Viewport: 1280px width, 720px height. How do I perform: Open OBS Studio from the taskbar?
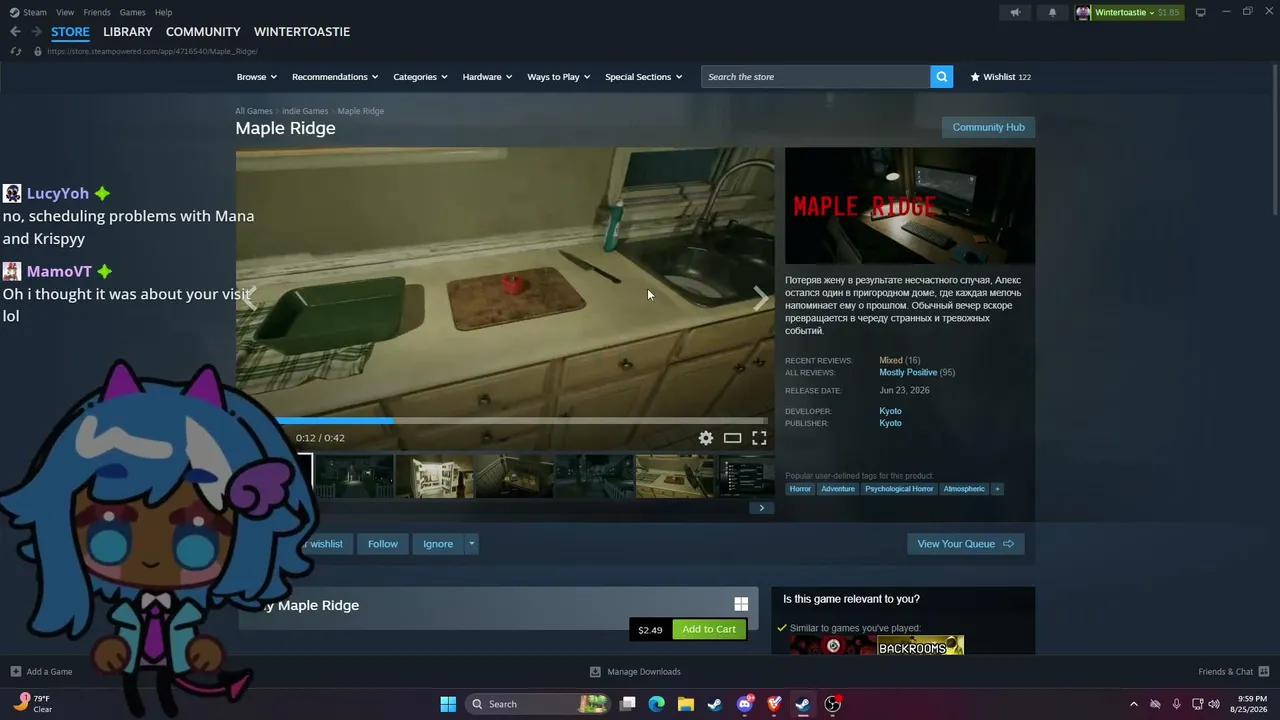coord(832,704)
